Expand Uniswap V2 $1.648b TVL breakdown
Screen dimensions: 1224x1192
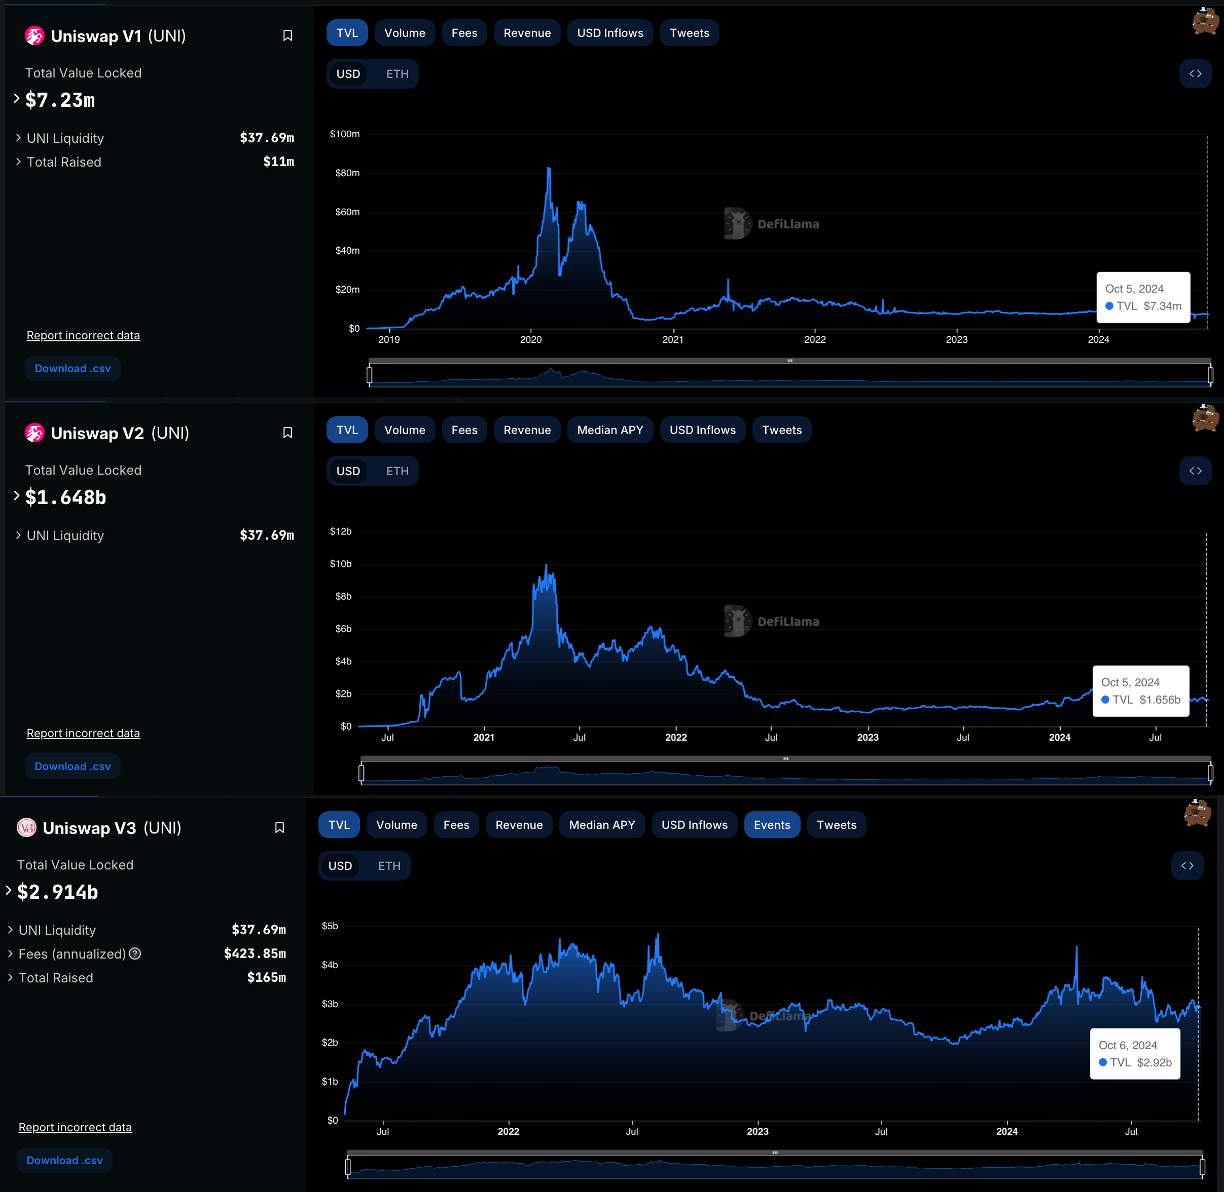[x=17, y=496]
